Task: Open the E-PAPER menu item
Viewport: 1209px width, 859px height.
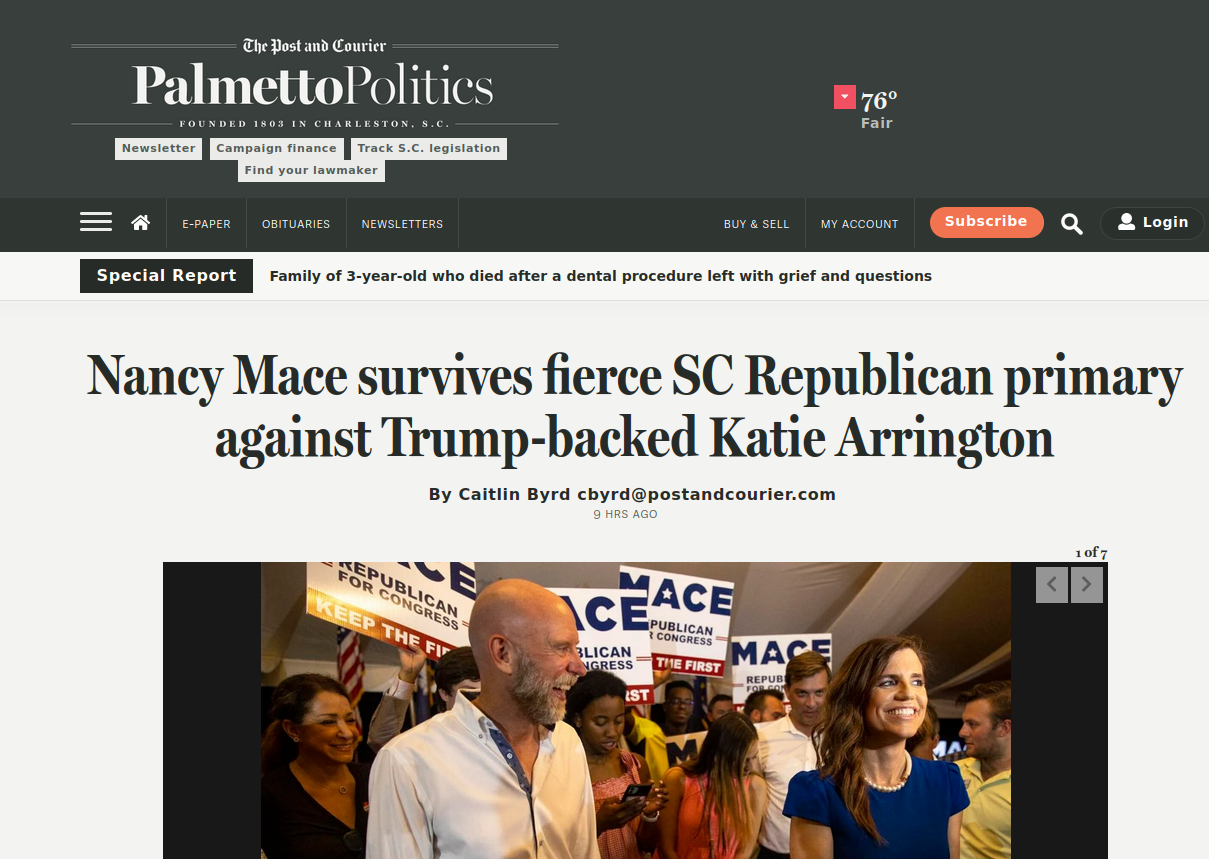Action: tap(206, 224)
